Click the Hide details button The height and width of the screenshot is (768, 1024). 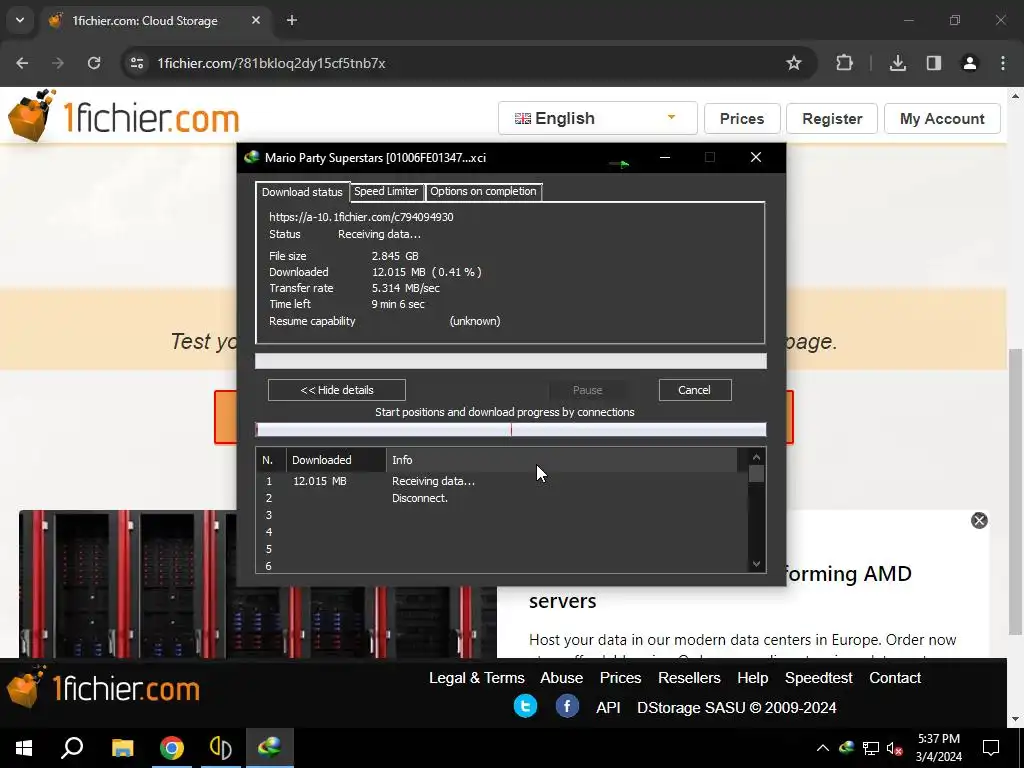pyautogui.click(x=337, y=390)
